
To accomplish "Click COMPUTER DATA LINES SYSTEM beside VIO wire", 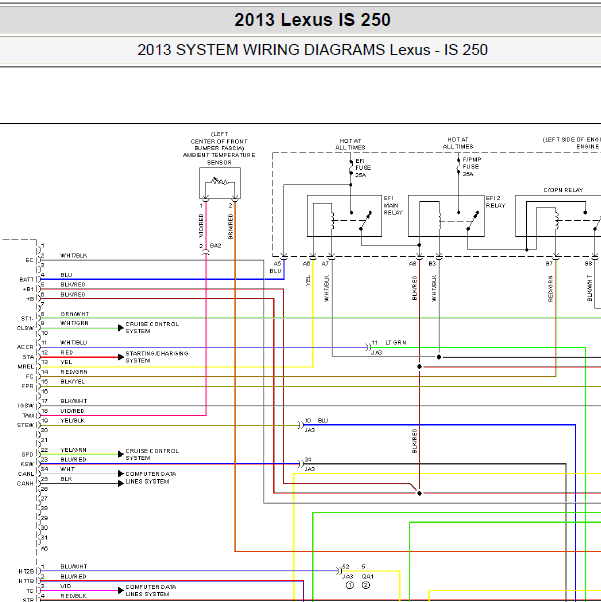I will pos(151,590).
